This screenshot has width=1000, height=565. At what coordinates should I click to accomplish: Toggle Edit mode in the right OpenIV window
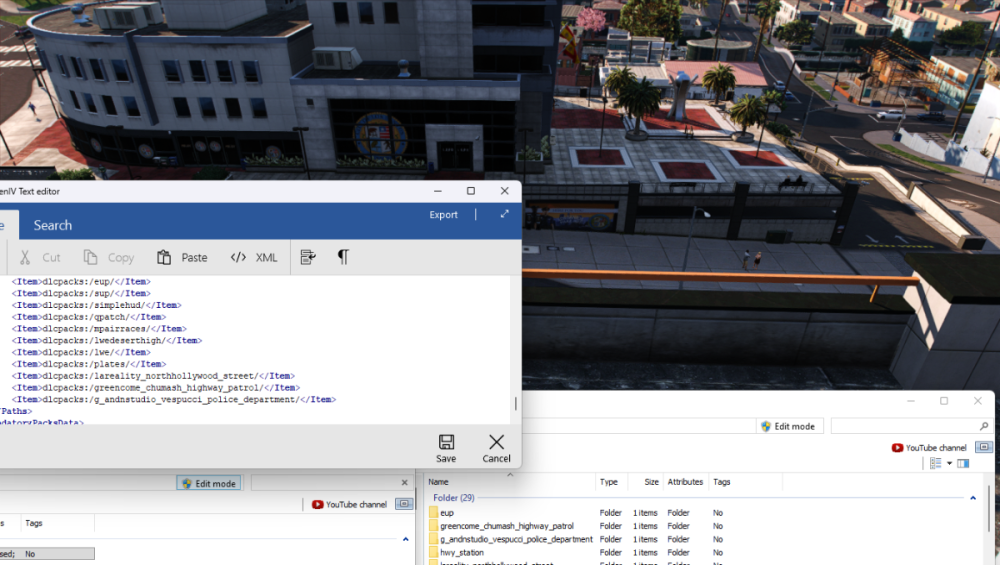pos(789,427)
